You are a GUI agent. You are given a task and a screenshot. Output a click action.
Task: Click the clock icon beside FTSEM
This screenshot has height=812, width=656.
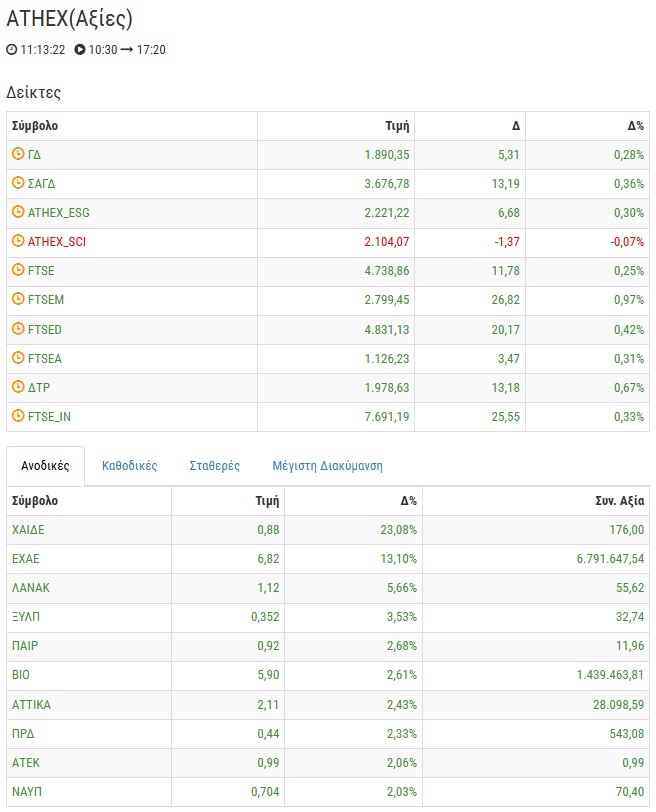point(18,299)
